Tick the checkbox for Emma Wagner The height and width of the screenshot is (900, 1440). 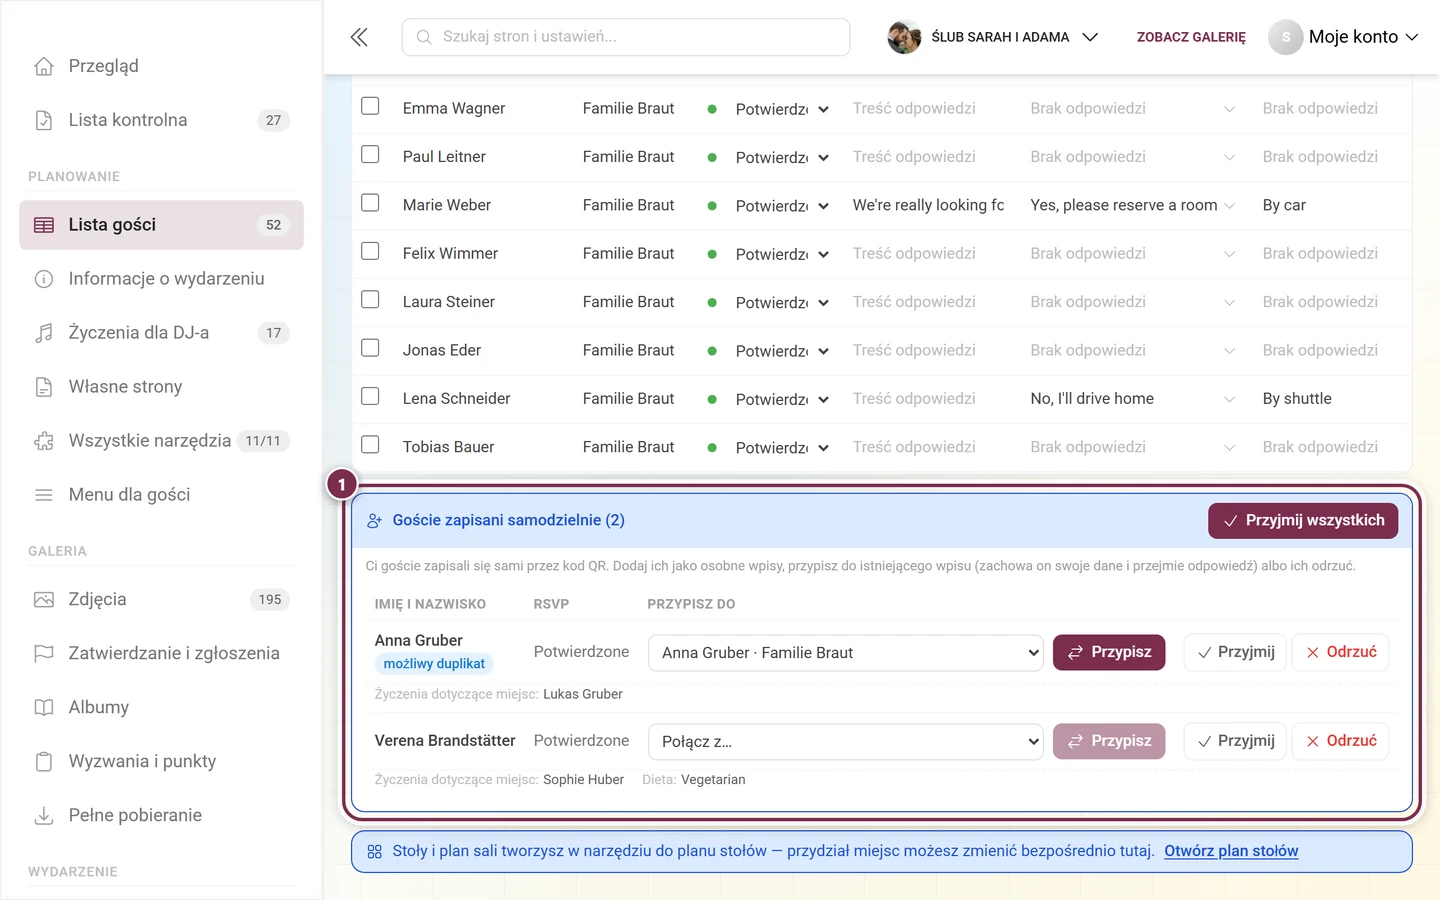coord(370,106)
